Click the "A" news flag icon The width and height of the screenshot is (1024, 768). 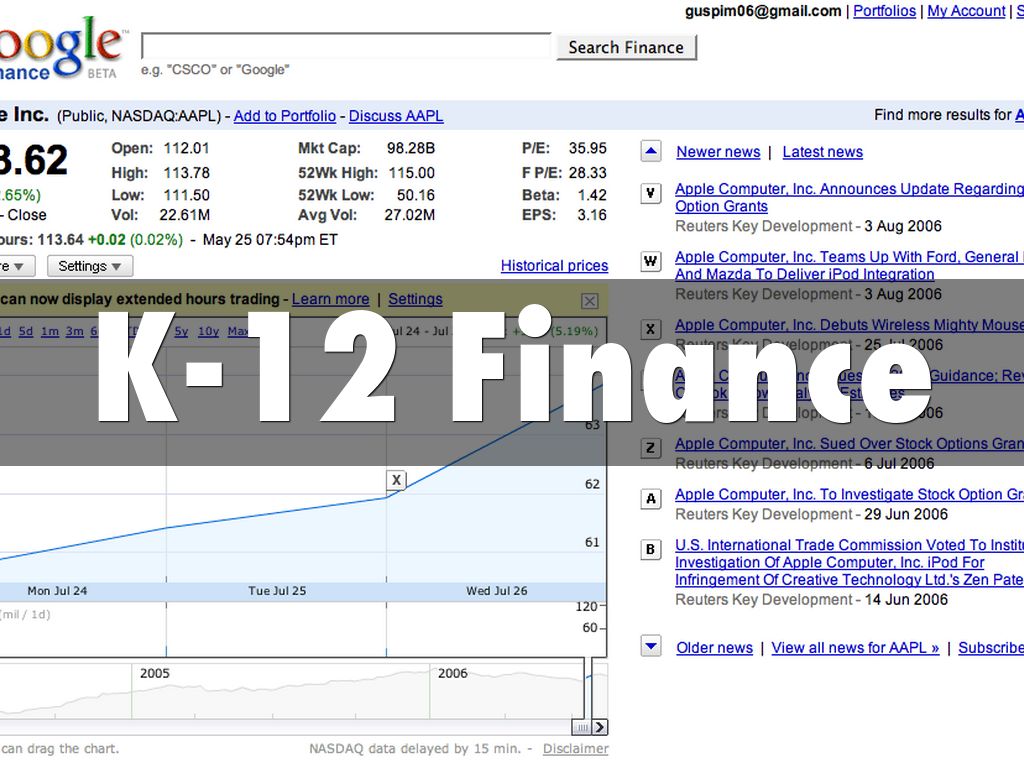(651, 499)
